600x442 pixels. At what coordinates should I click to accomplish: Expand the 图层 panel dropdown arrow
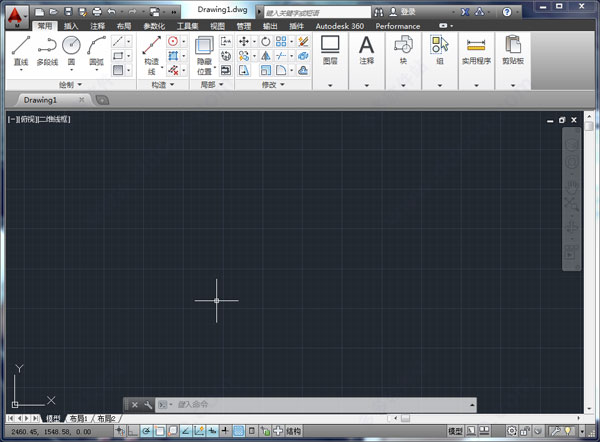(330, 85)
